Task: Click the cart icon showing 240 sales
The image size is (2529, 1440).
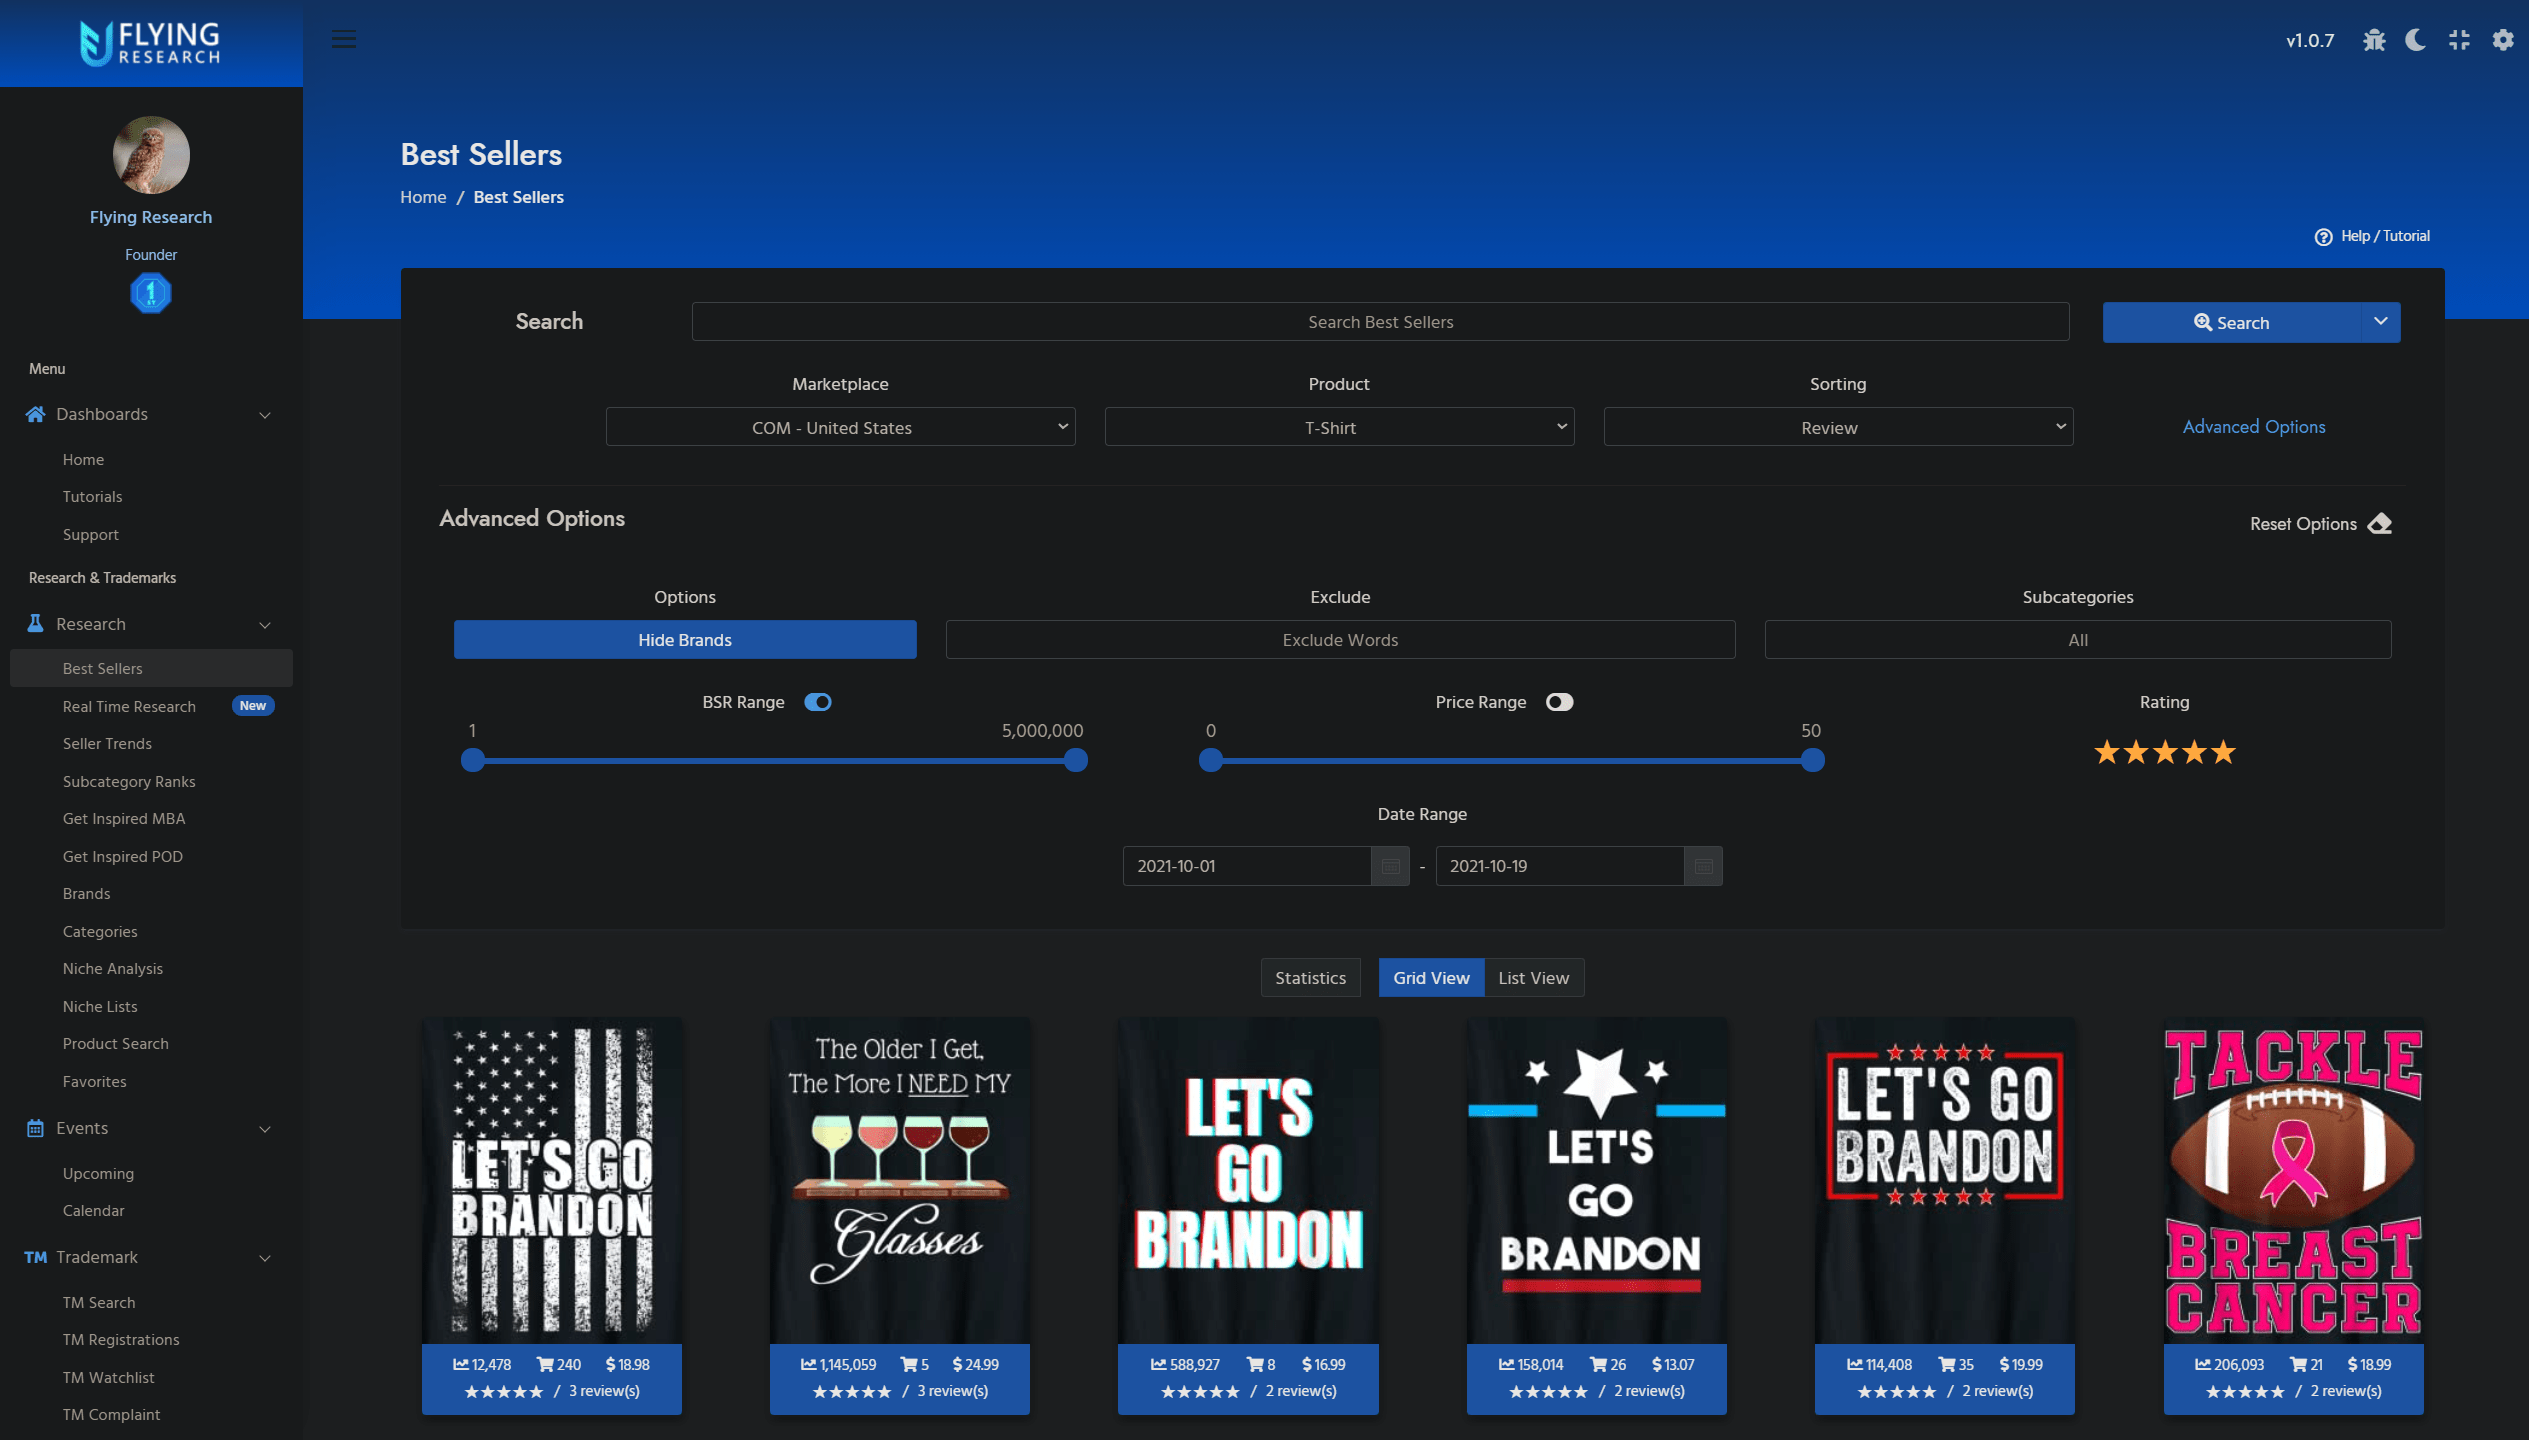Action: click(x=545, y=1365)
